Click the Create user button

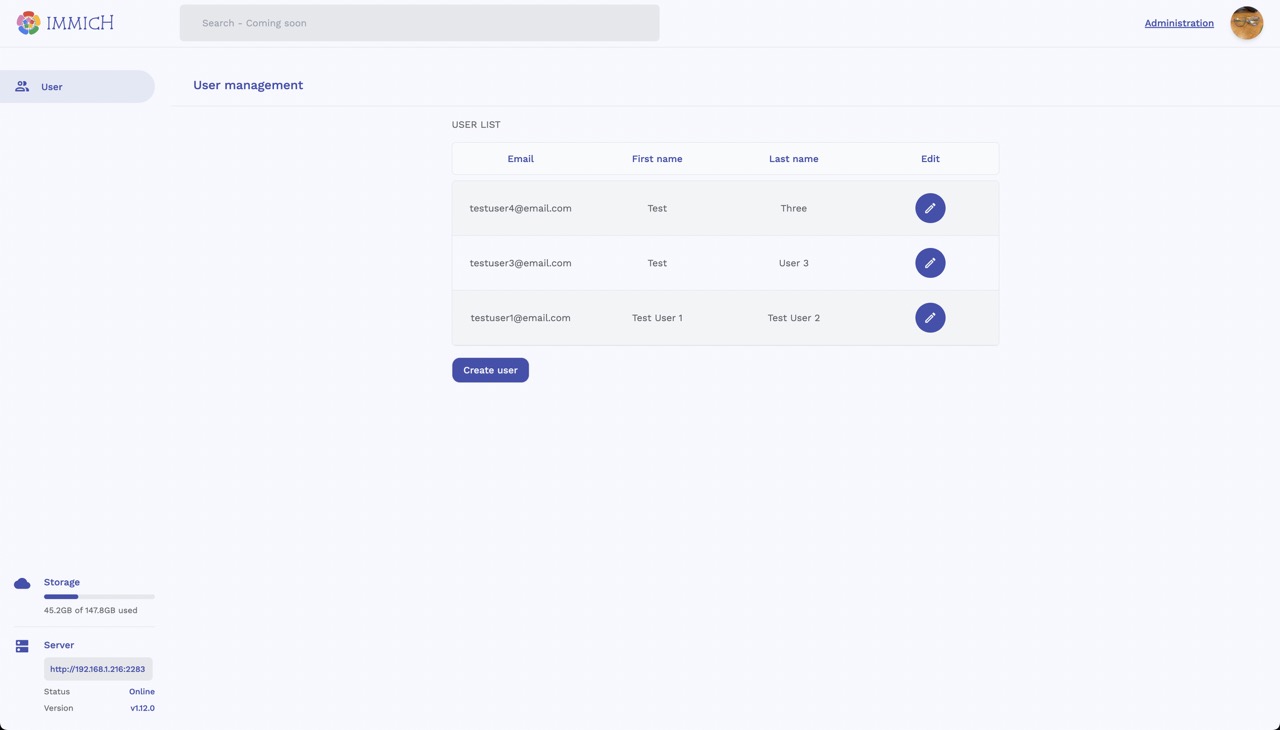tap(490, 370)
